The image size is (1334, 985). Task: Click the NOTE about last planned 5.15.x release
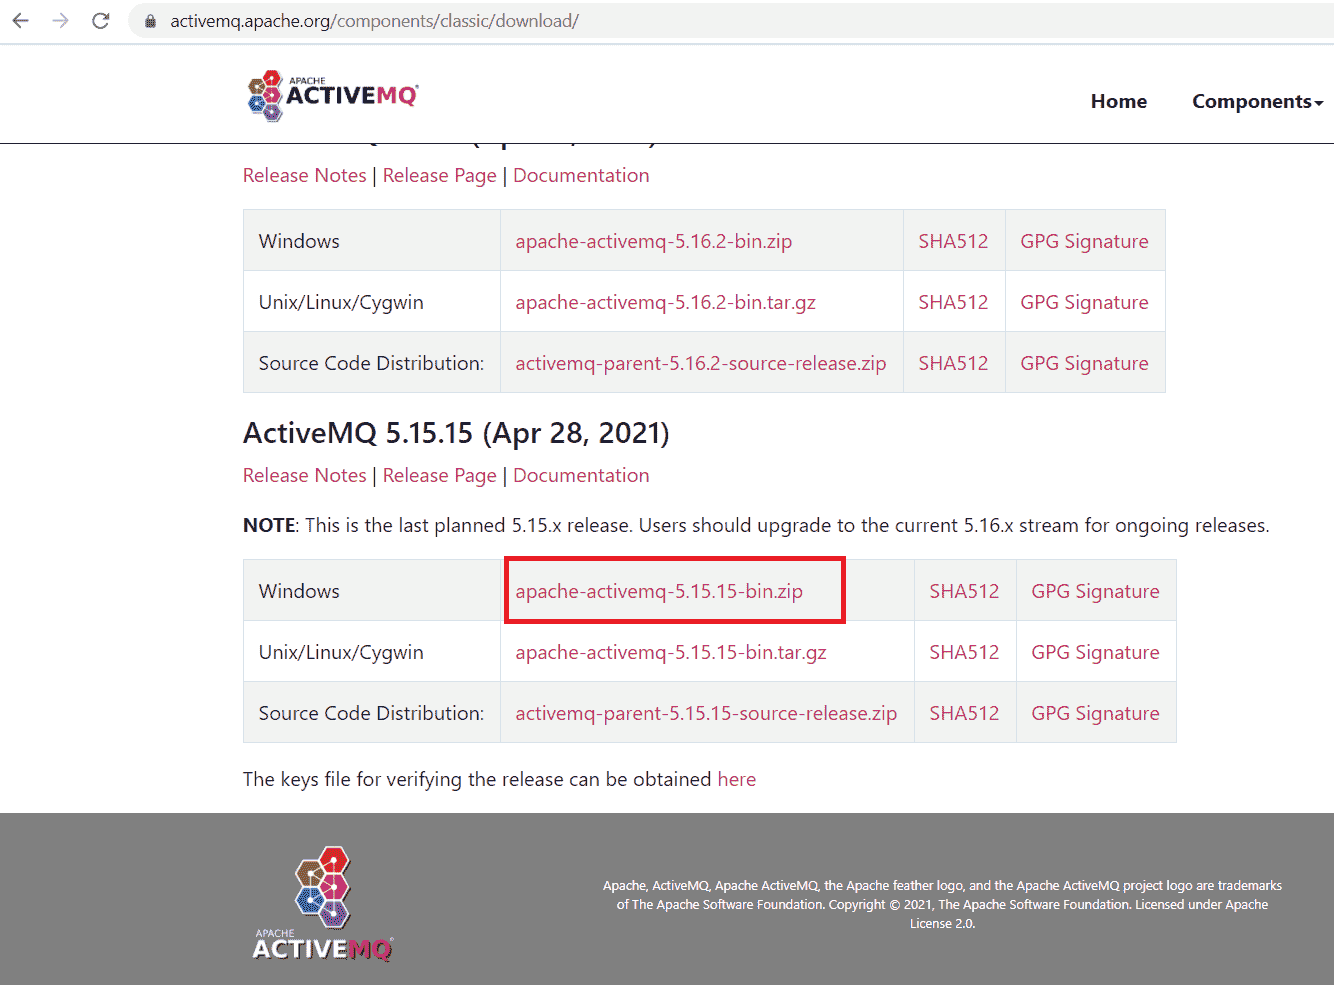[756, 525]
